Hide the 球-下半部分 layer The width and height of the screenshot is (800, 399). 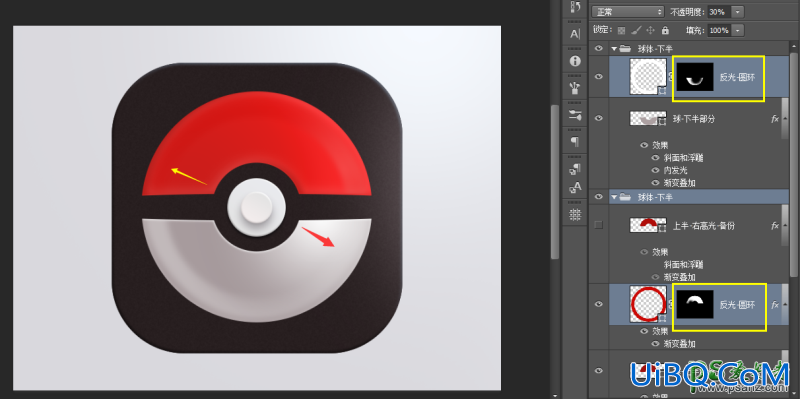pyautogui.click(x=599, y=118)
